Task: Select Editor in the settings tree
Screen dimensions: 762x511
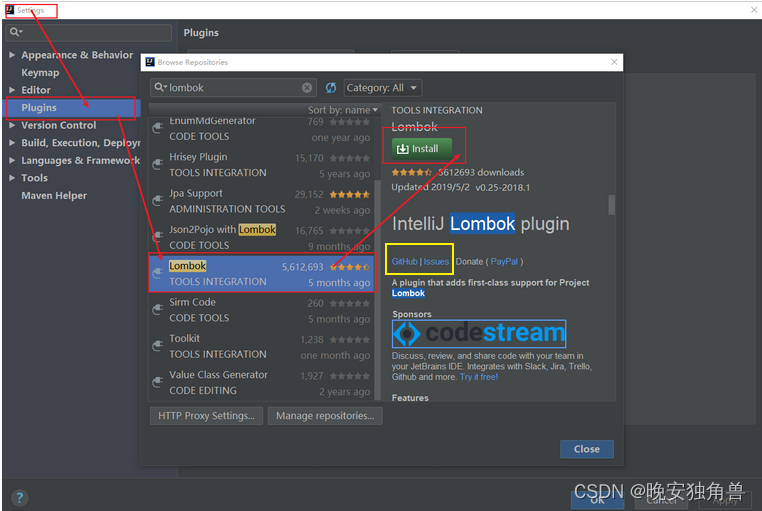Action: (36, 90)
